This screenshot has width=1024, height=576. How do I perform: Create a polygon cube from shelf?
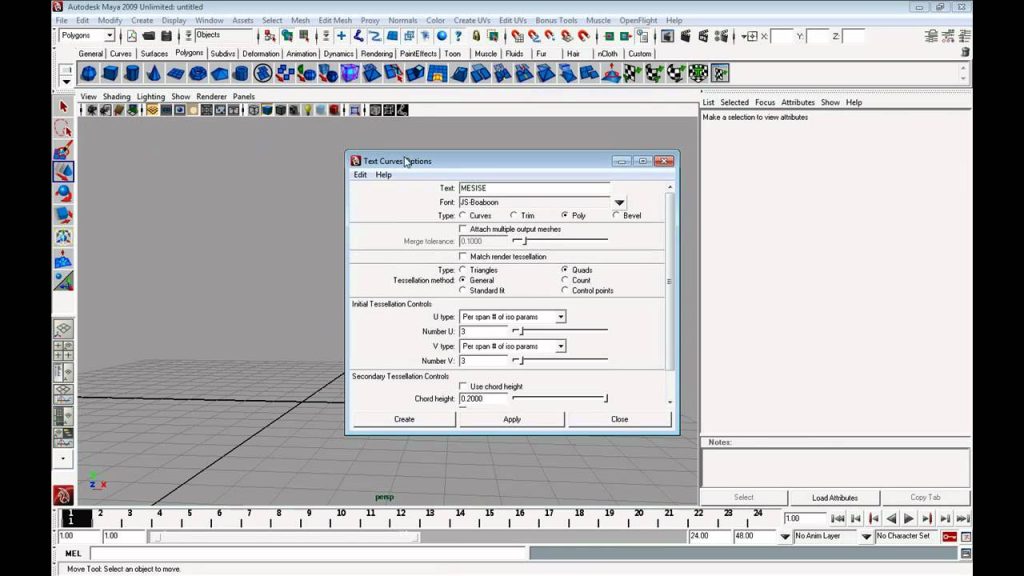(x=110, y=73)
